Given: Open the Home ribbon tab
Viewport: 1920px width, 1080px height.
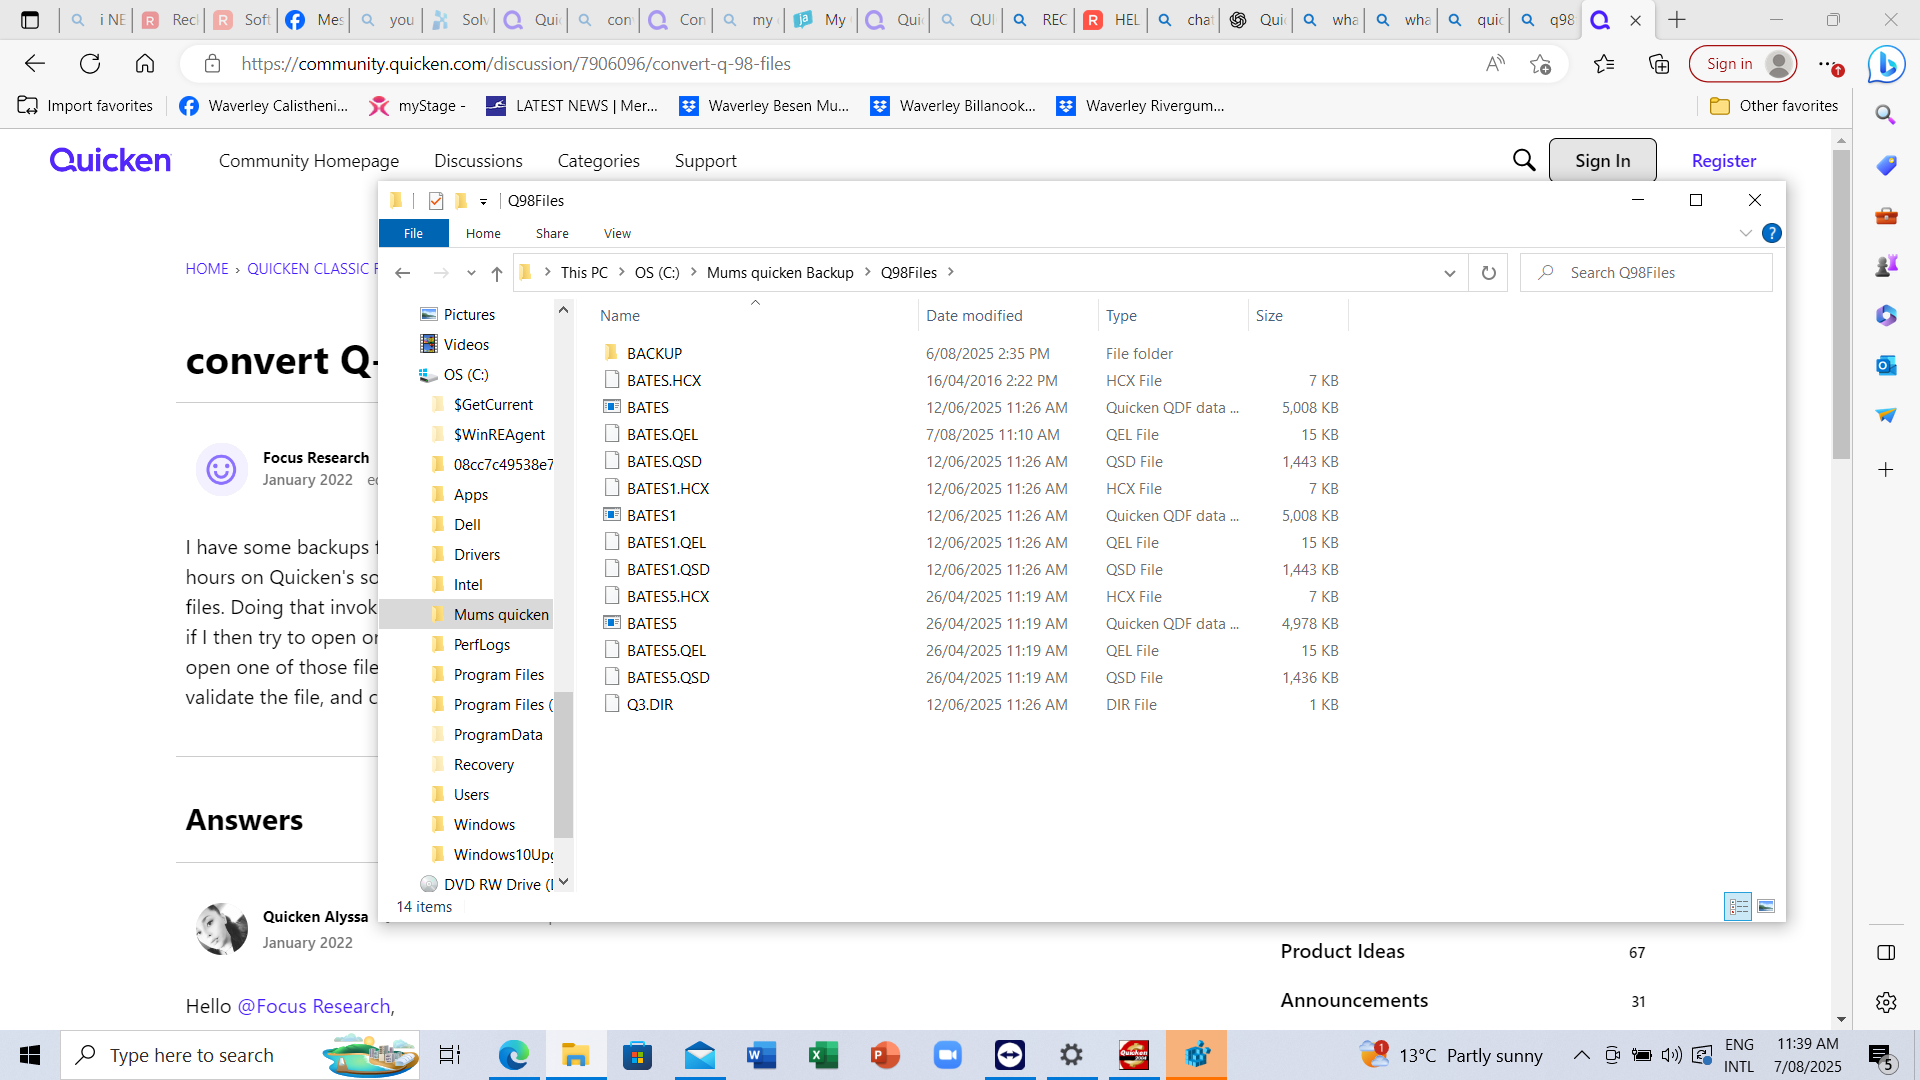Looking at the screenshot, I should 483,233.
